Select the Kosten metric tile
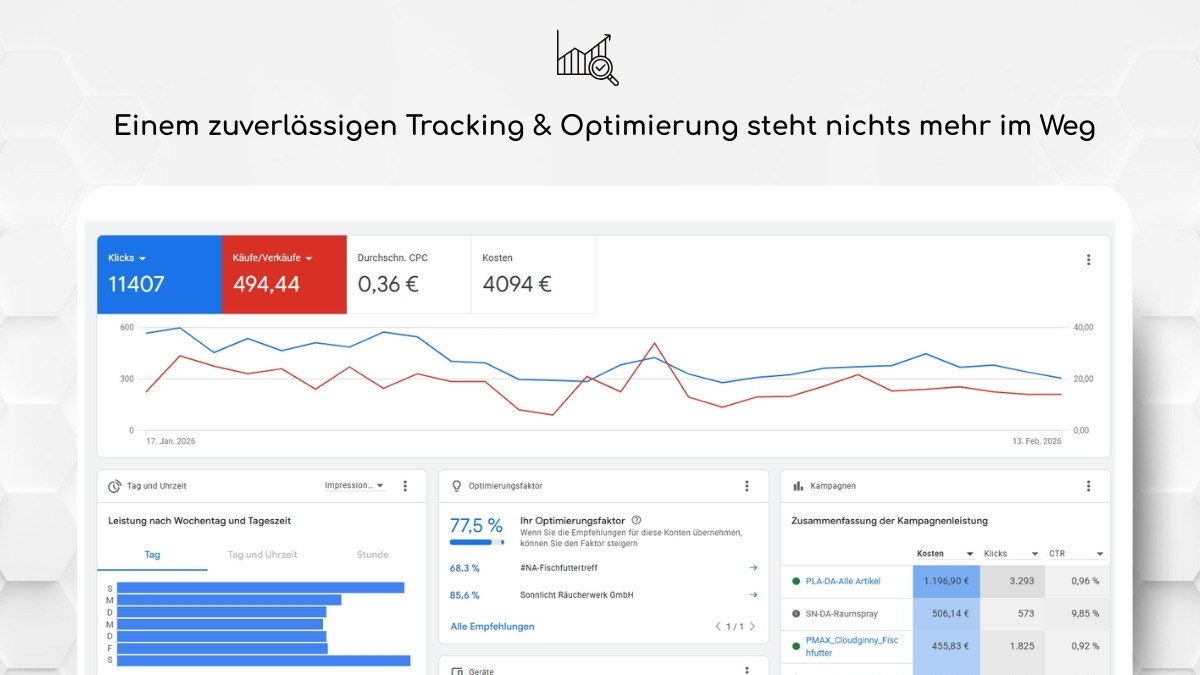The image size is (1200, 675). click(534, 275)
